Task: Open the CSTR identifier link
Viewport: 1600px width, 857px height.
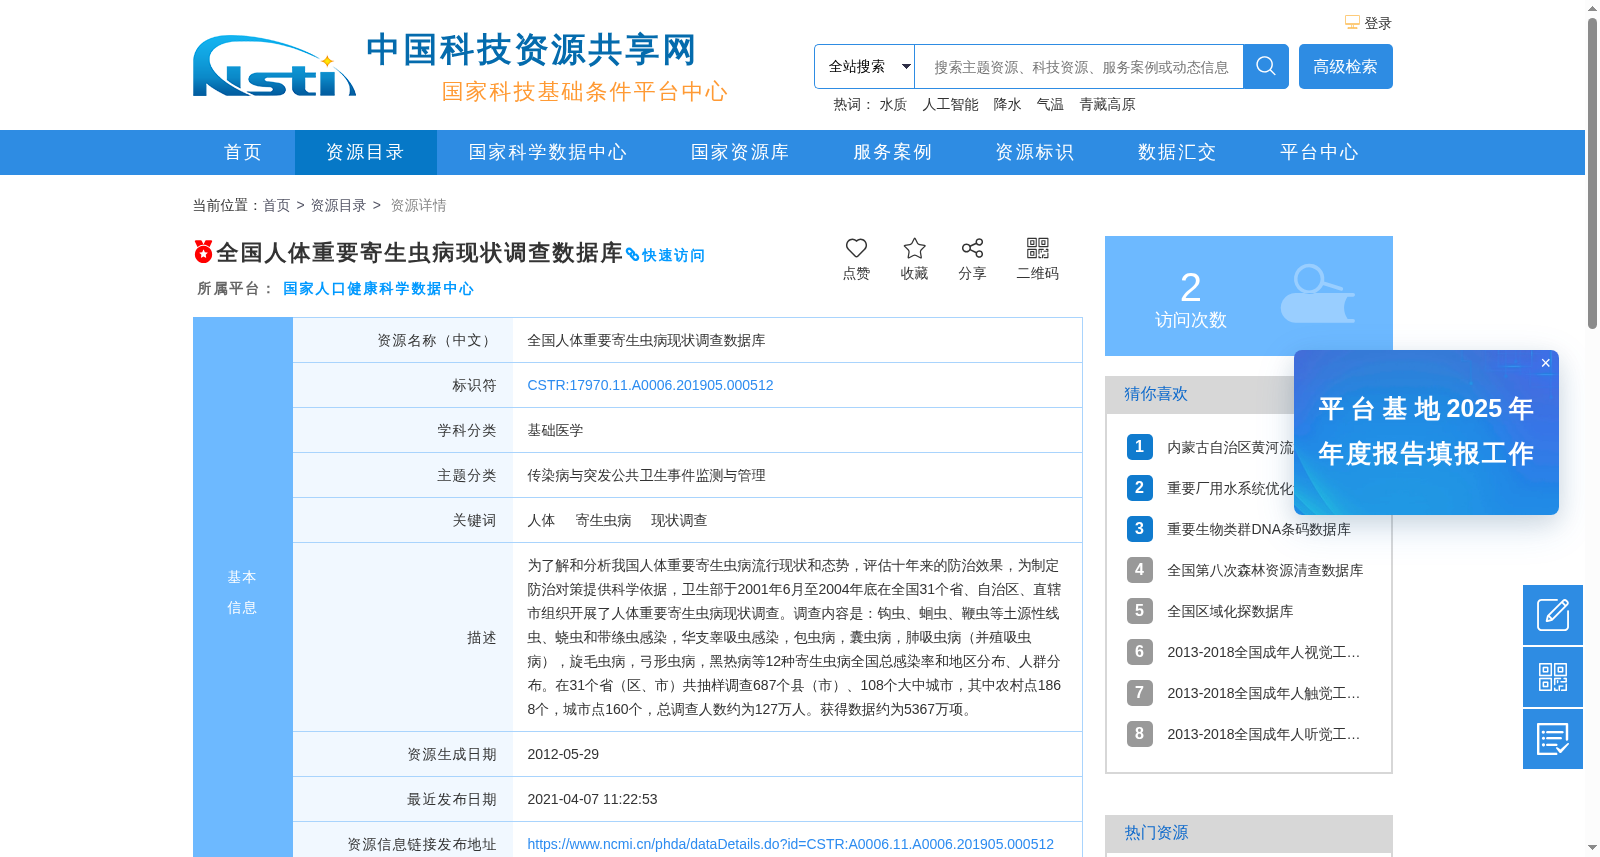Action: point(650,385)
